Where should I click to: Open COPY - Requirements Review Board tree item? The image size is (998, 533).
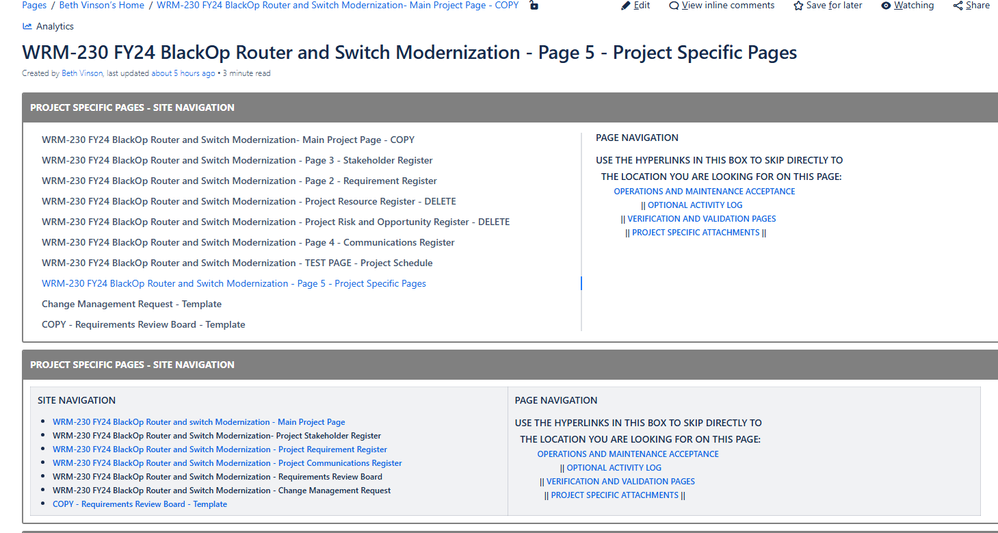143,324
